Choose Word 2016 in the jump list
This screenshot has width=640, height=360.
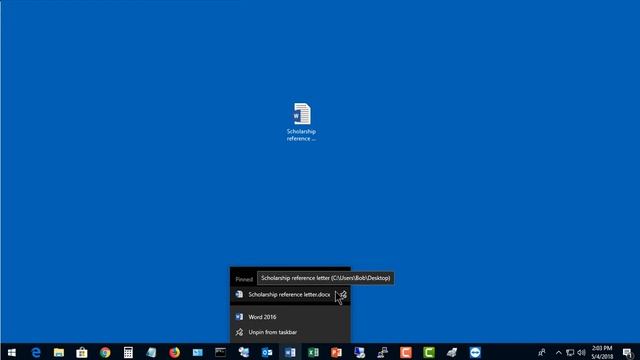point(290,317)
